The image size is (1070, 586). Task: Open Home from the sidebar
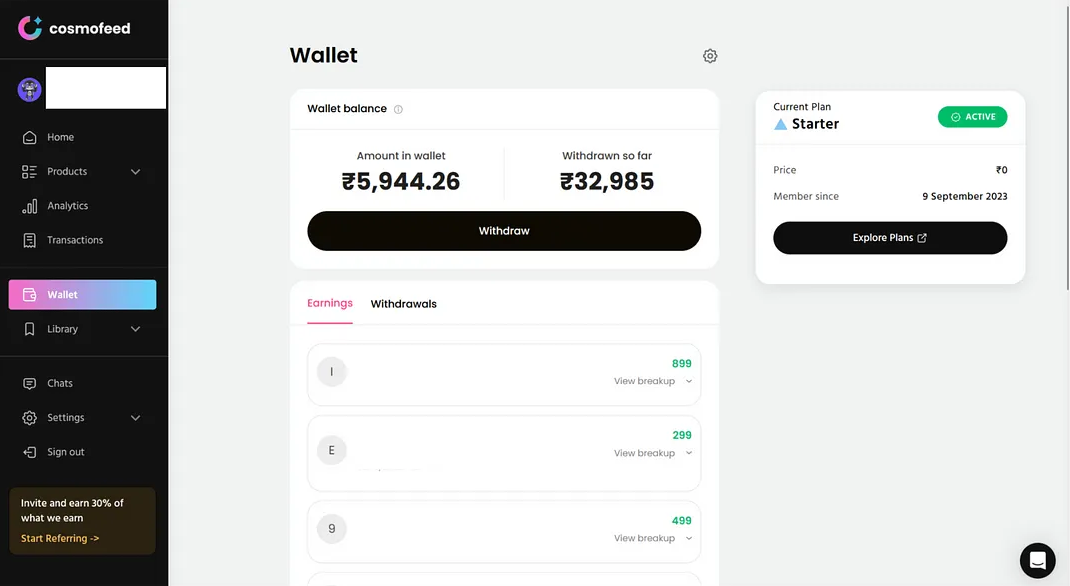click(x=60, y=137)
